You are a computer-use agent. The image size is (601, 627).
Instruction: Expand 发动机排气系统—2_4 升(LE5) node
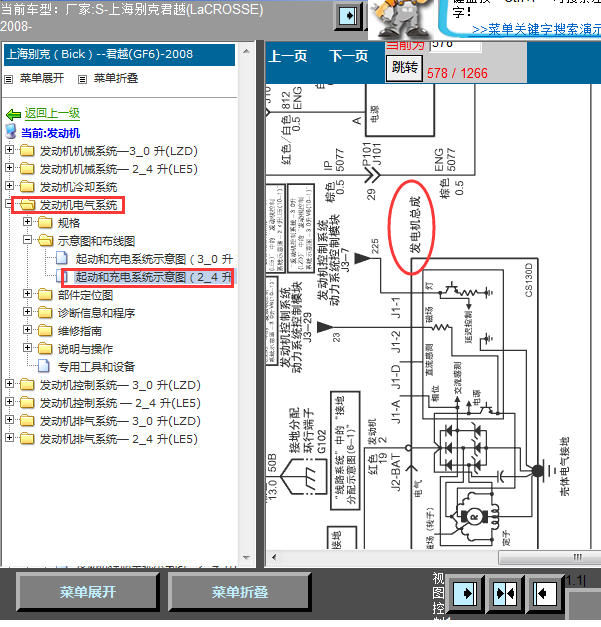(x=9, y=438)
